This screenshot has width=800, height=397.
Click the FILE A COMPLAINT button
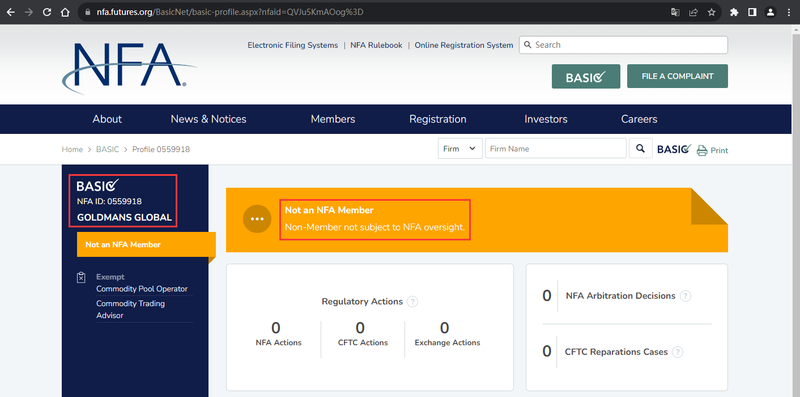tap(677, 76)
